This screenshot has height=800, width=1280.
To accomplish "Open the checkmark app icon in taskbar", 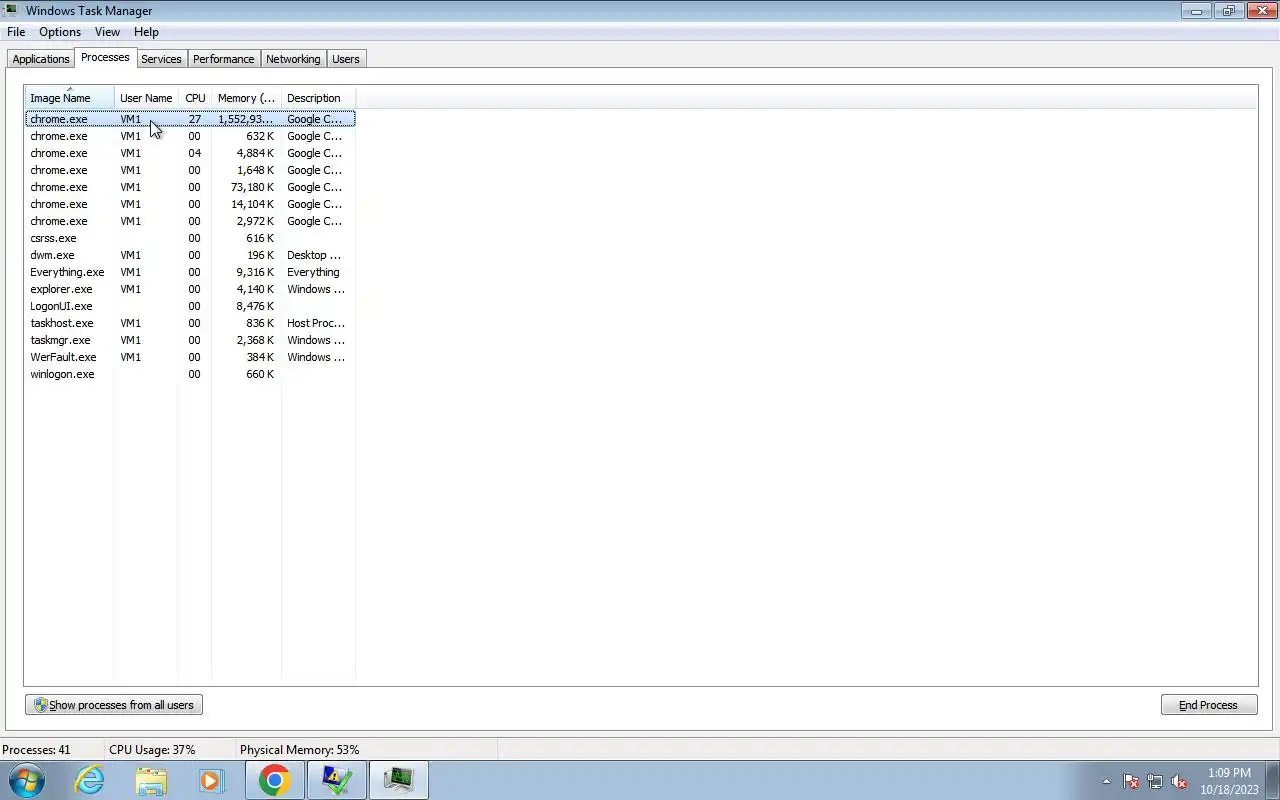I will [x=337, y=780].
